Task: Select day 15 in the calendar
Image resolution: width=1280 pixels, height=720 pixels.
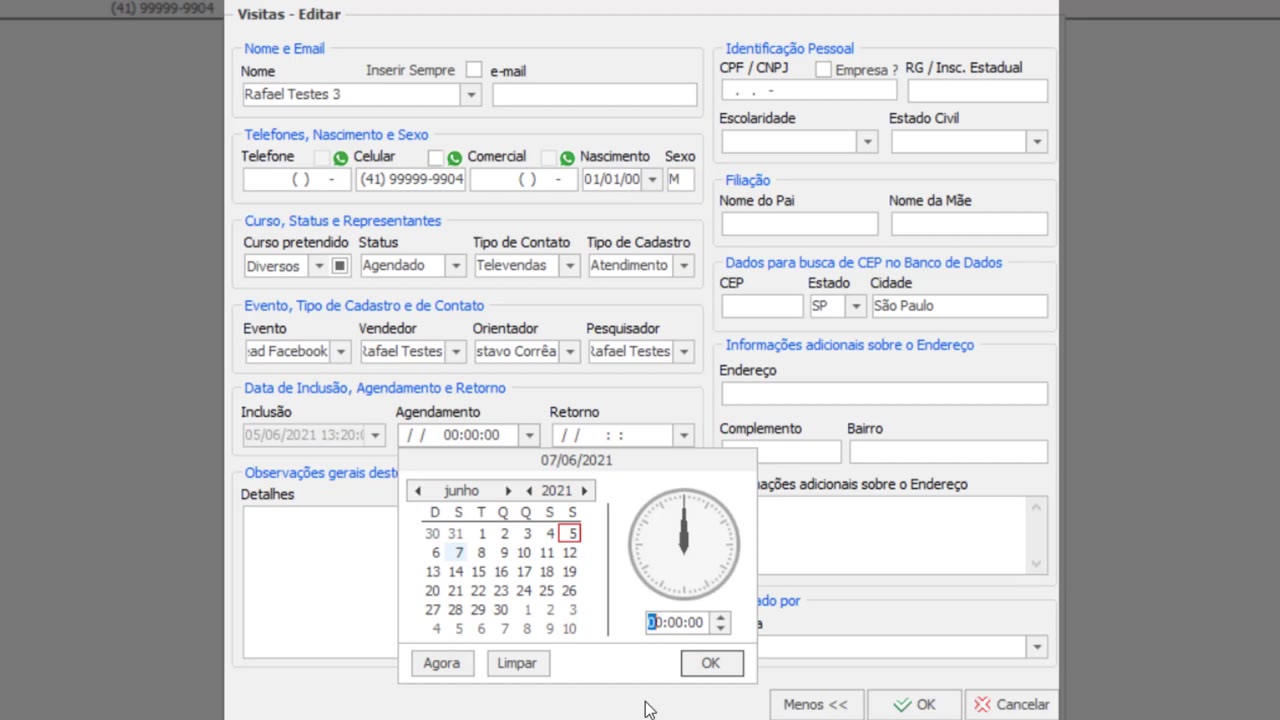Action: pos(478,572)
